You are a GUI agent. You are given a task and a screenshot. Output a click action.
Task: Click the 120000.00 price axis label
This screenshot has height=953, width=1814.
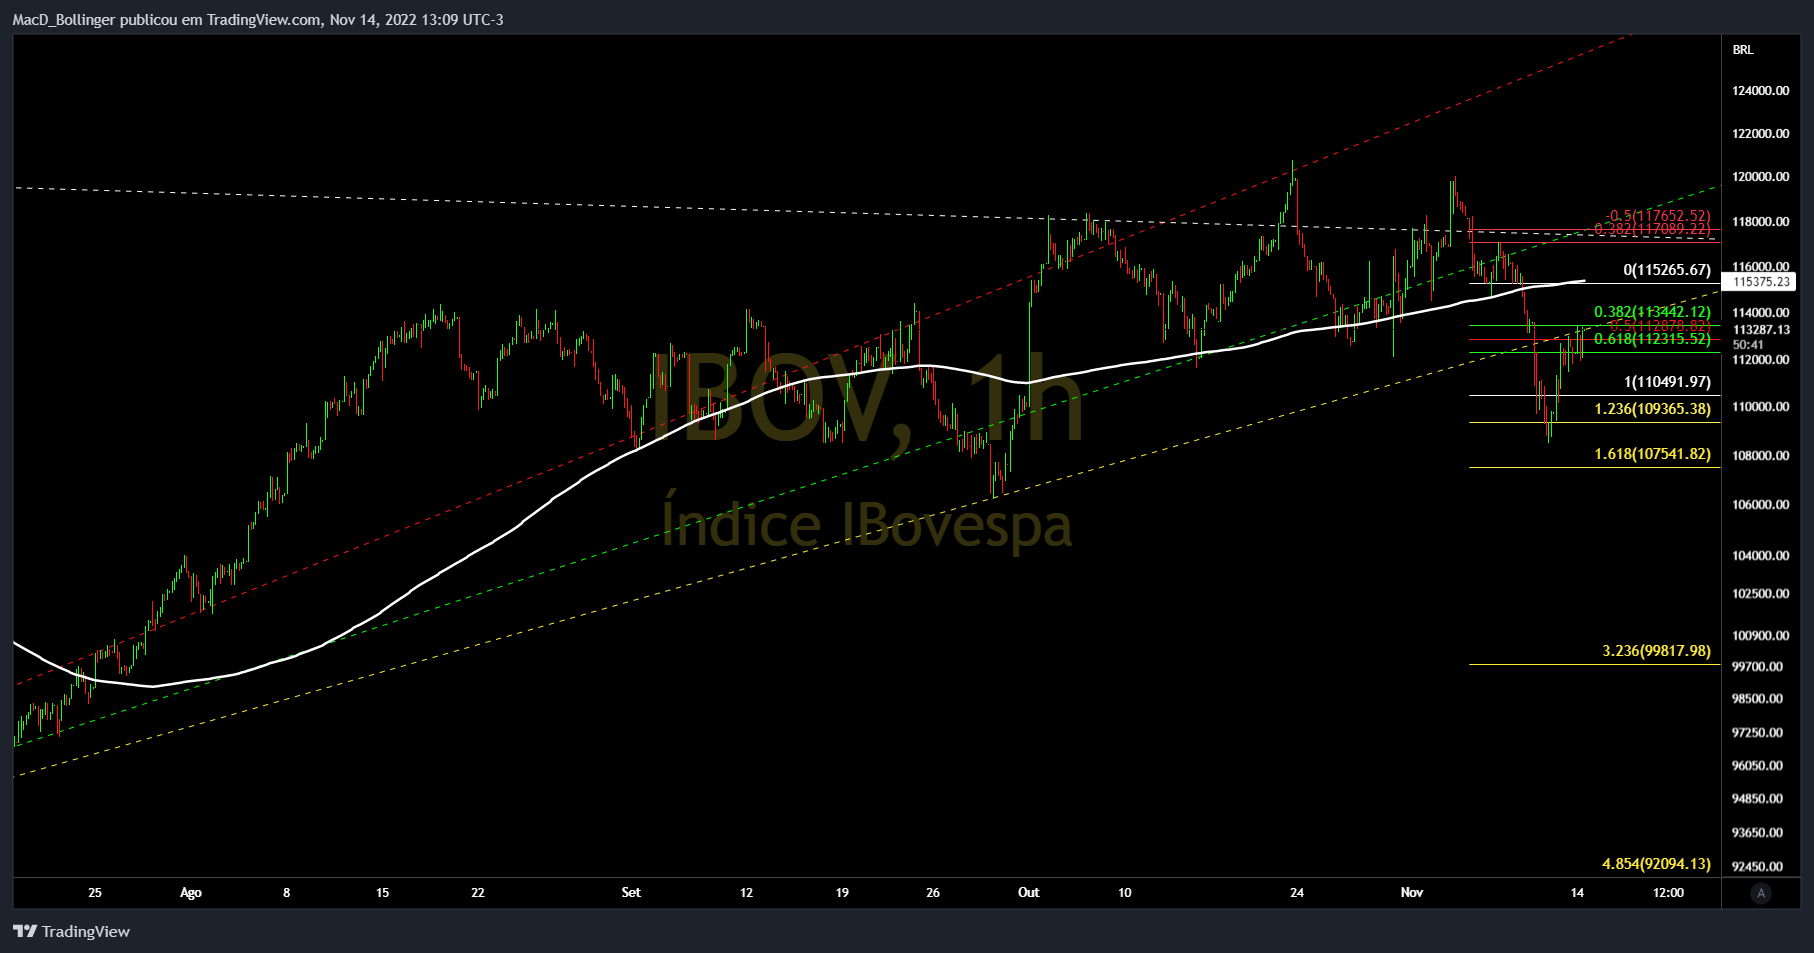pos(1760,177)
